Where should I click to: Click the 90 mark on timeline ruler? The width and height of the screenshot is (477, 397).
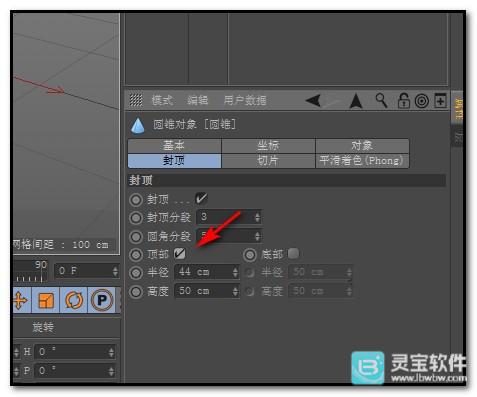click(41, 265)
